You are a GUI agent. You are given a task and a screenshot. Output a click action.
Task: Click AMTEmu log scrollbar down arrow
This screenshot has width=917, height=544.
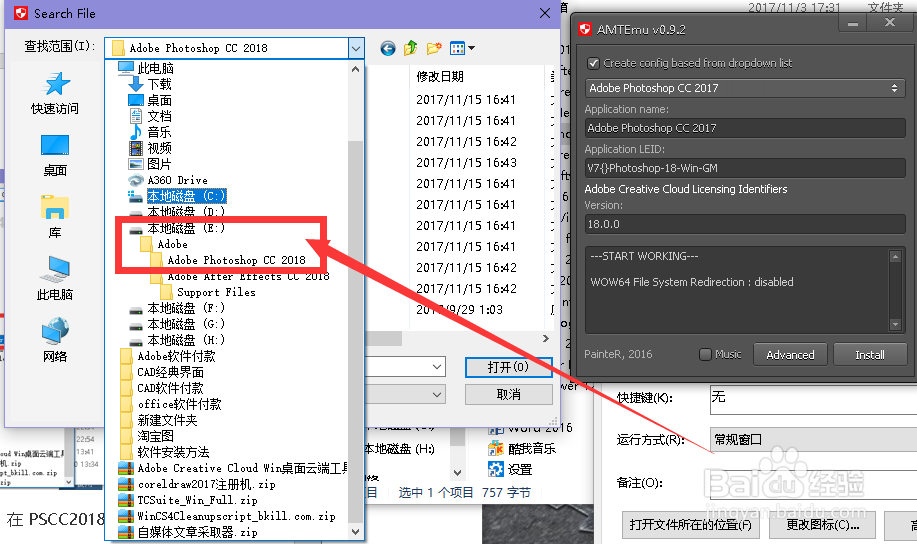(895, 324)
